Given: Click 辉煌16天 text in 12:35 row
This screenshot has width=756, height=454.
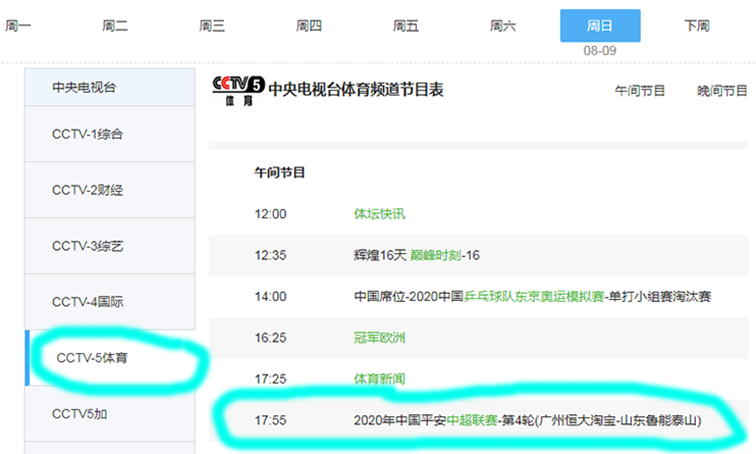Looking at the screenshot, I should [x=380, y=255].
